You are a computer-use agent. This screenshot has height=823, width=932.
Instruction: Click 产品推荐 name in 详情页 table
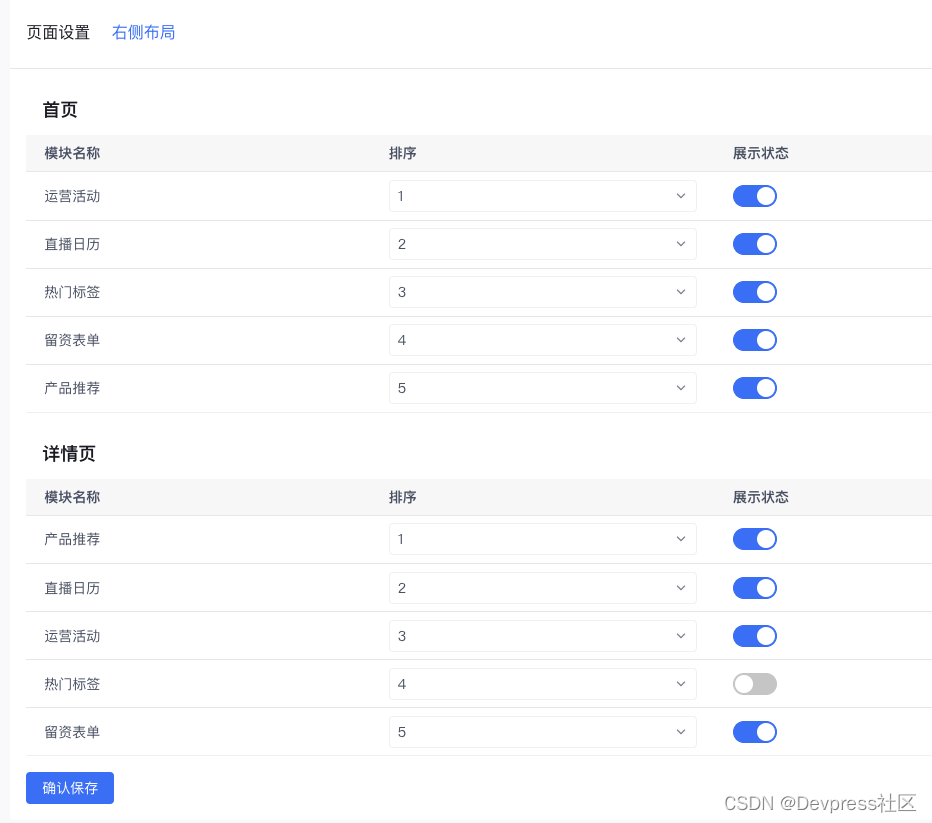[x=72, y=539]
